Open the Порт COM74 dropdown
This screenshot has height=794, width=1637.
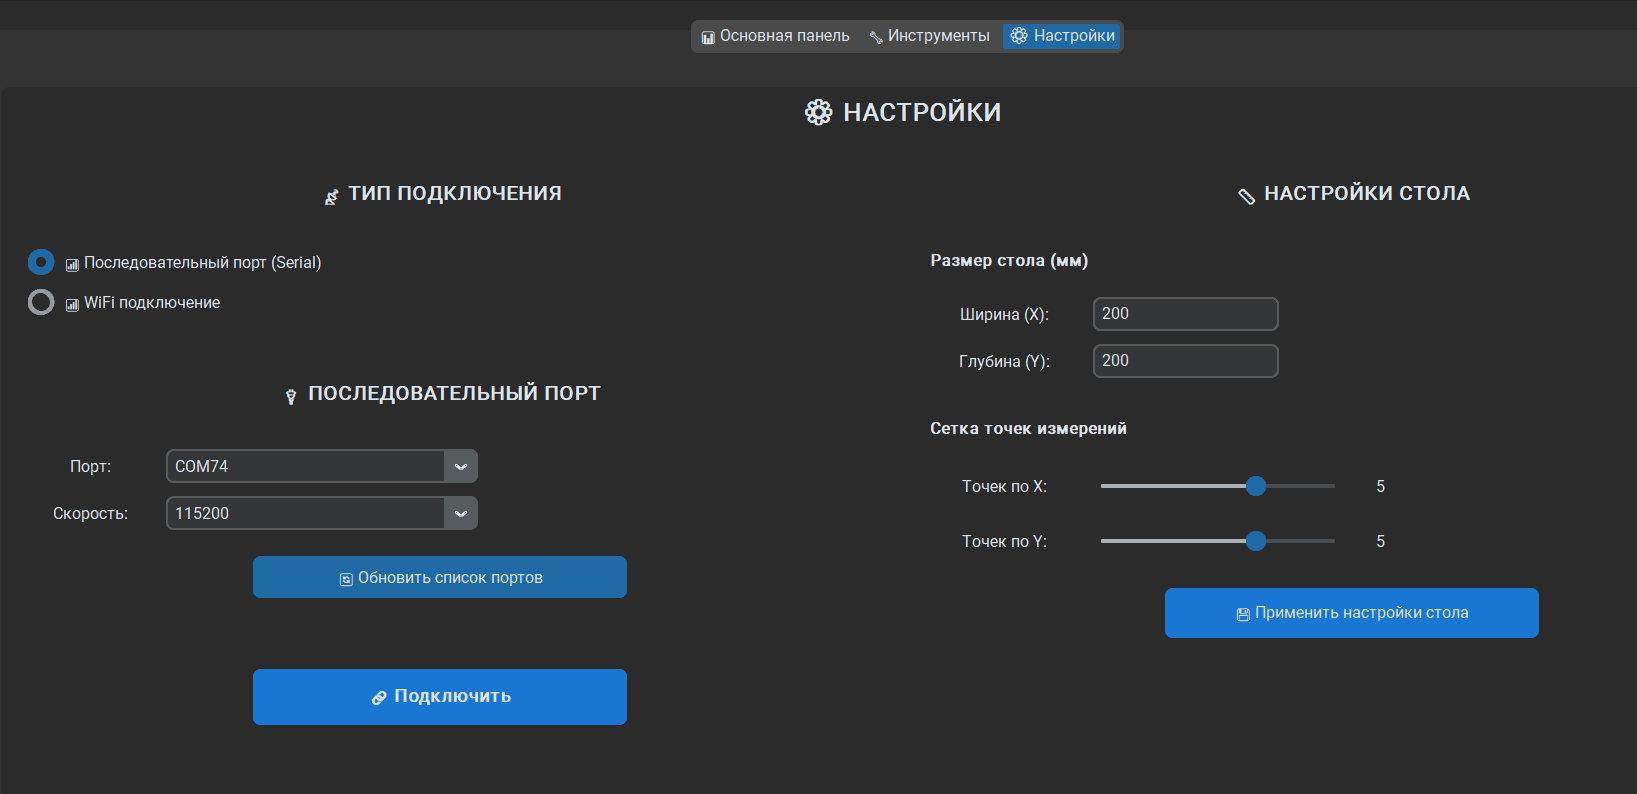click(322, 466)
